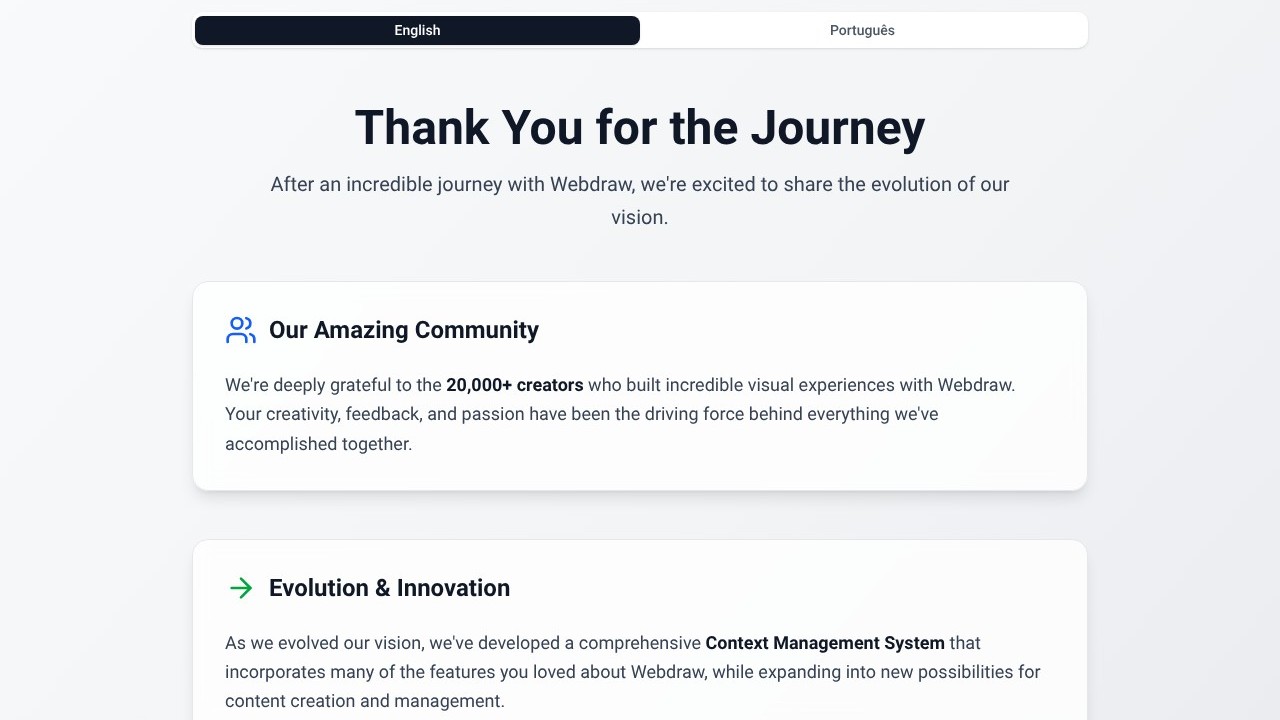Click the "accomplished together." text line

(318, 444)
